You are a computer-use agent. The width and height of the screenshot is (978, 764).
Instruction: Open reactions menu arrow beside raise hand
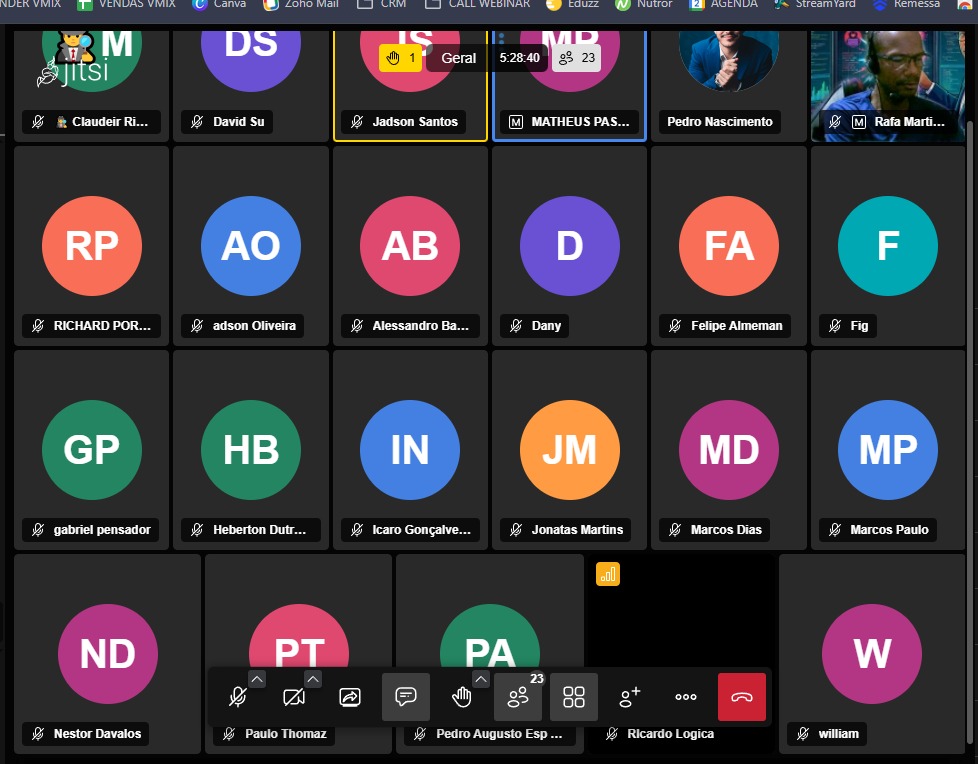(x=481, y=680)
